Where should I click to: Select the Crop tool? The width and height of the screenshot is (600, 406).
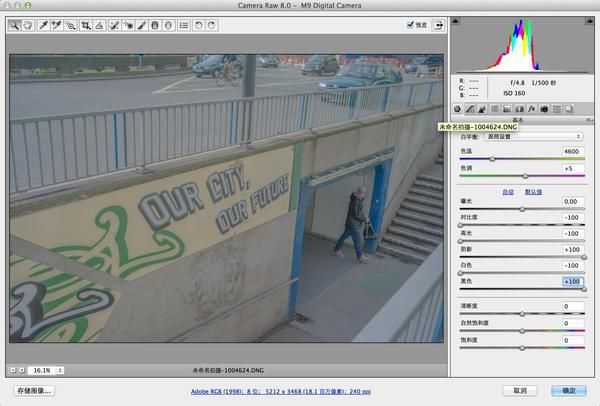(x=86, y=26)
